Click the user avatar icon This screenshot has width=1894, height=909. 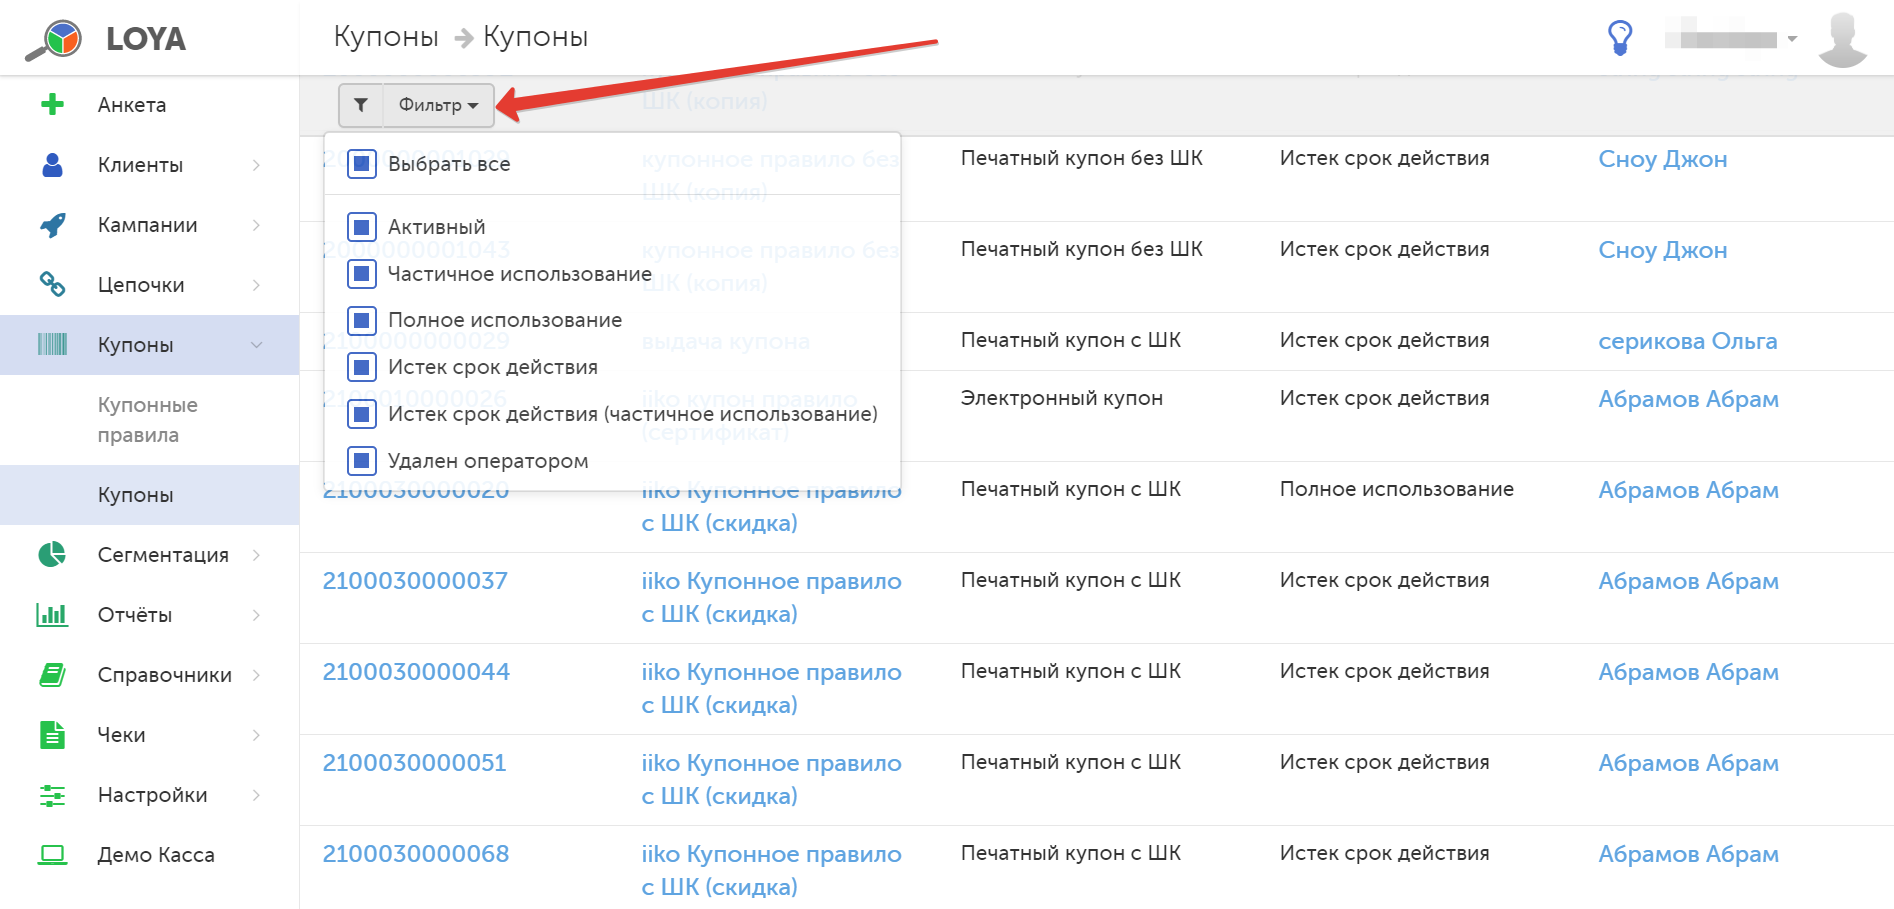(1842, 40)
